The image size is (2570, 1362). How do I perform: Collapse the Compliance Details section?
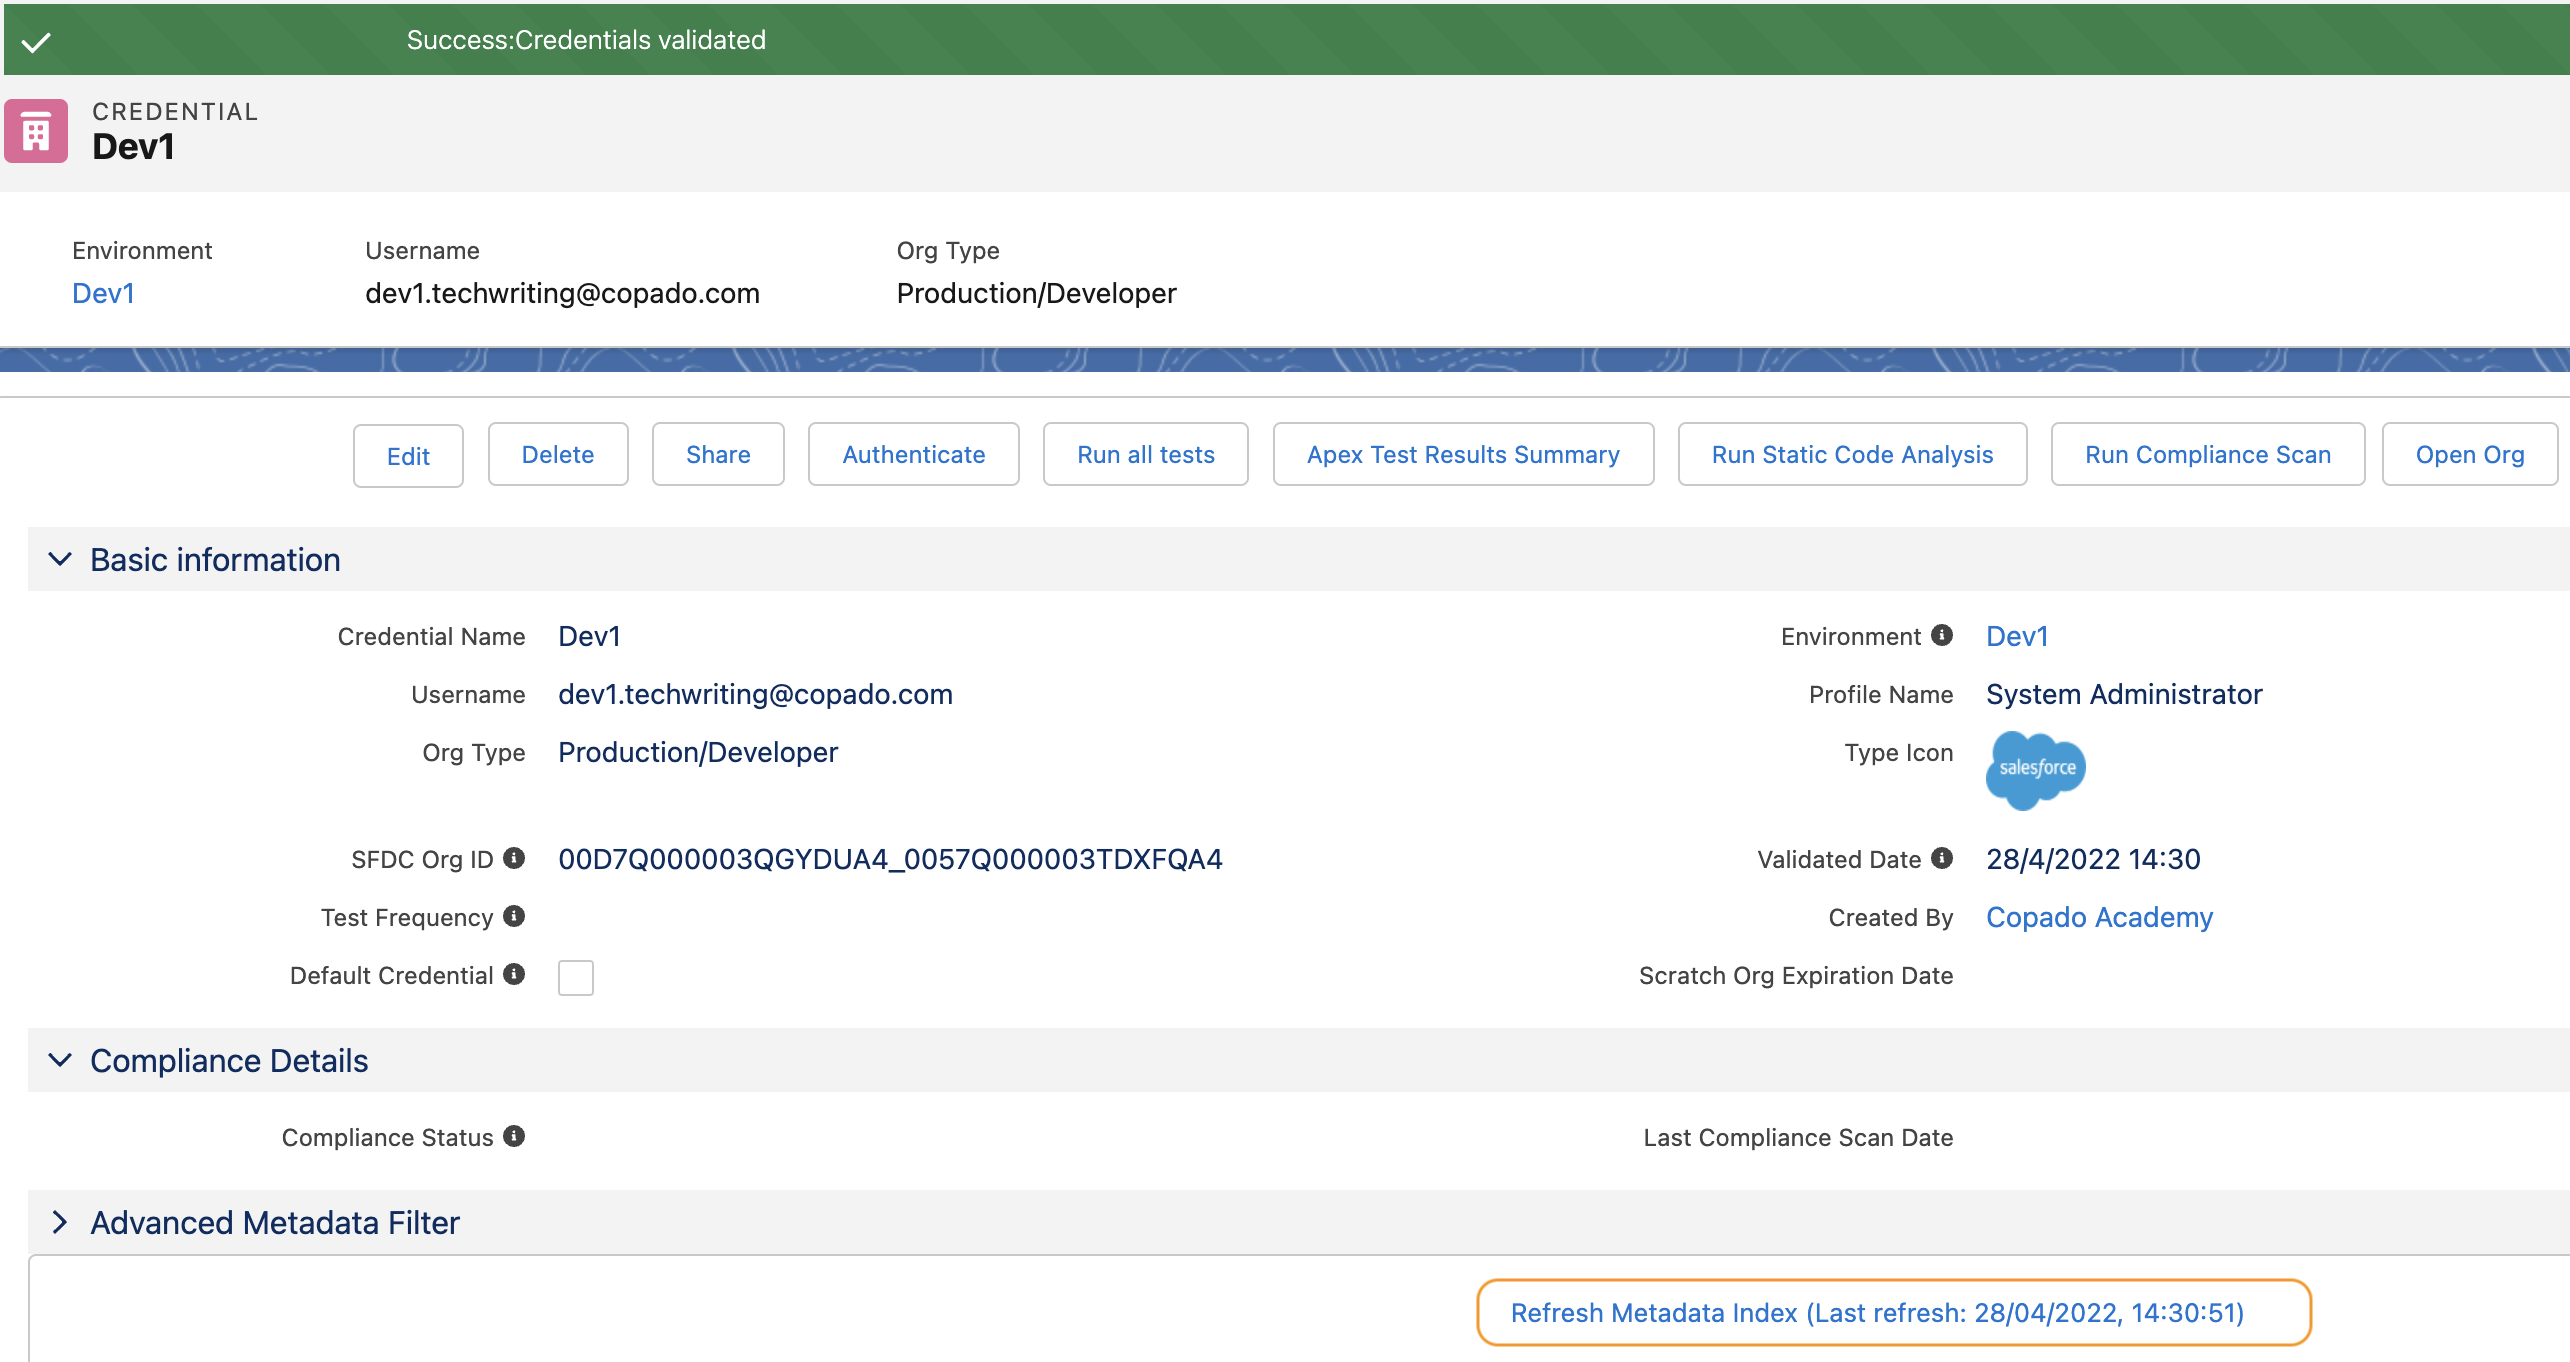click(60, 1060)
